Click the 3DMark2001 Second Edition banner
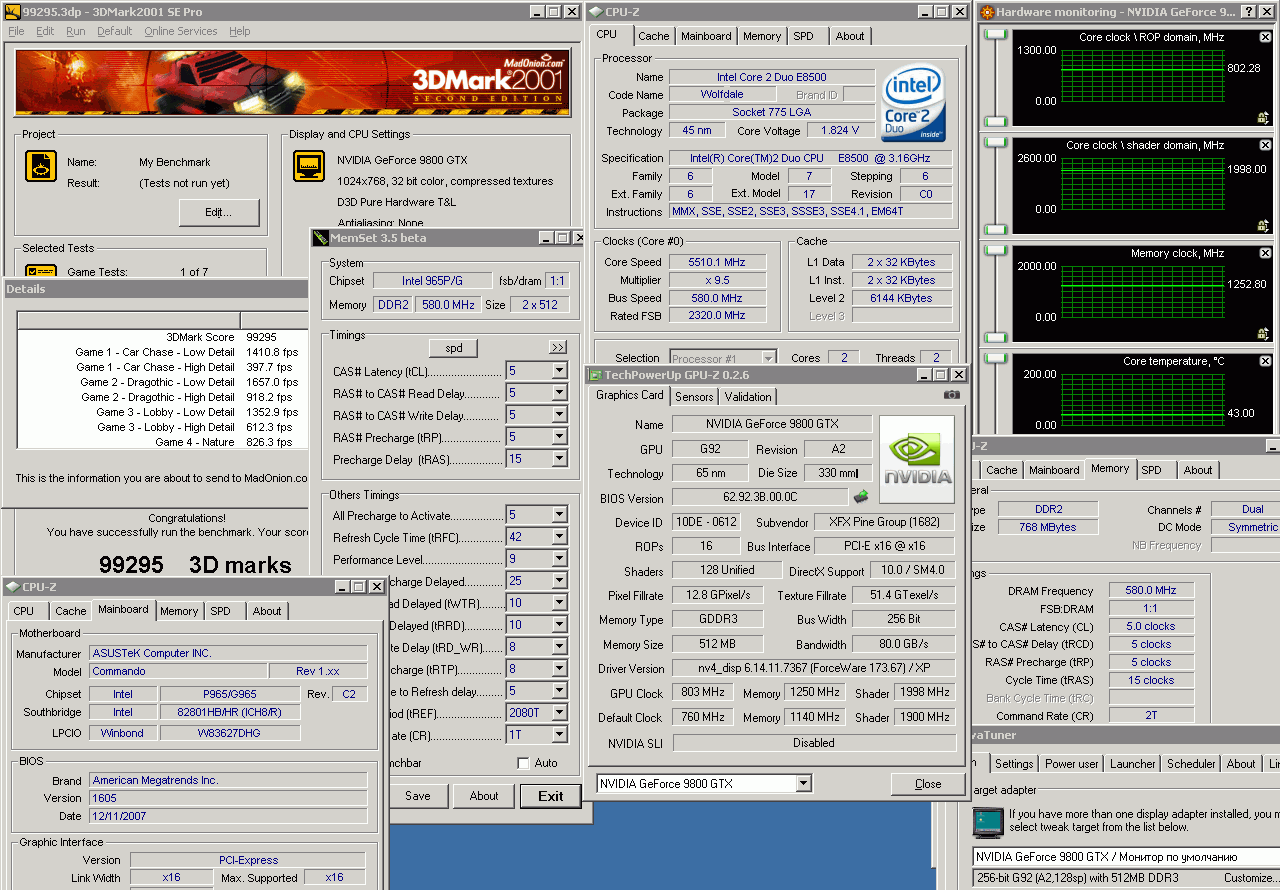 coord(291,83)
